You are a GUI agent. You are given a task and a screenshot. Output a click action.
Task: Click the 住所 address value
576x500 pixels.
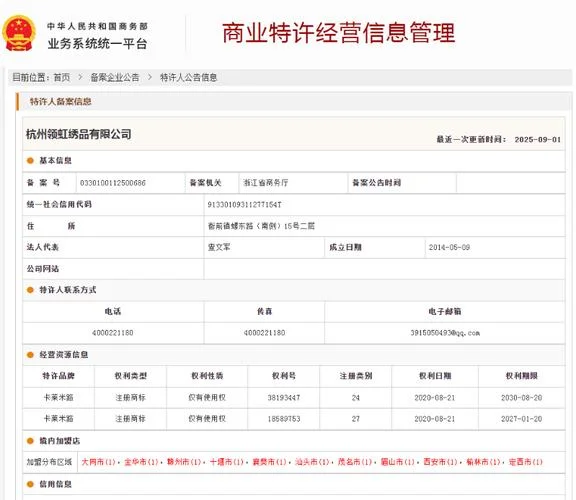[261, 226]
